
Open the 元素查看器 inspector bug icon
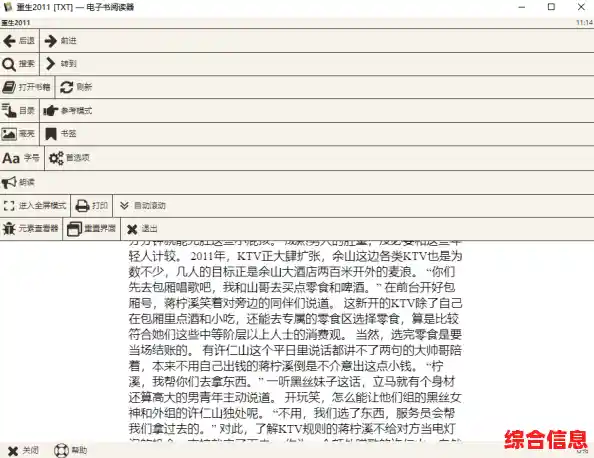click(x=31, y=228)
